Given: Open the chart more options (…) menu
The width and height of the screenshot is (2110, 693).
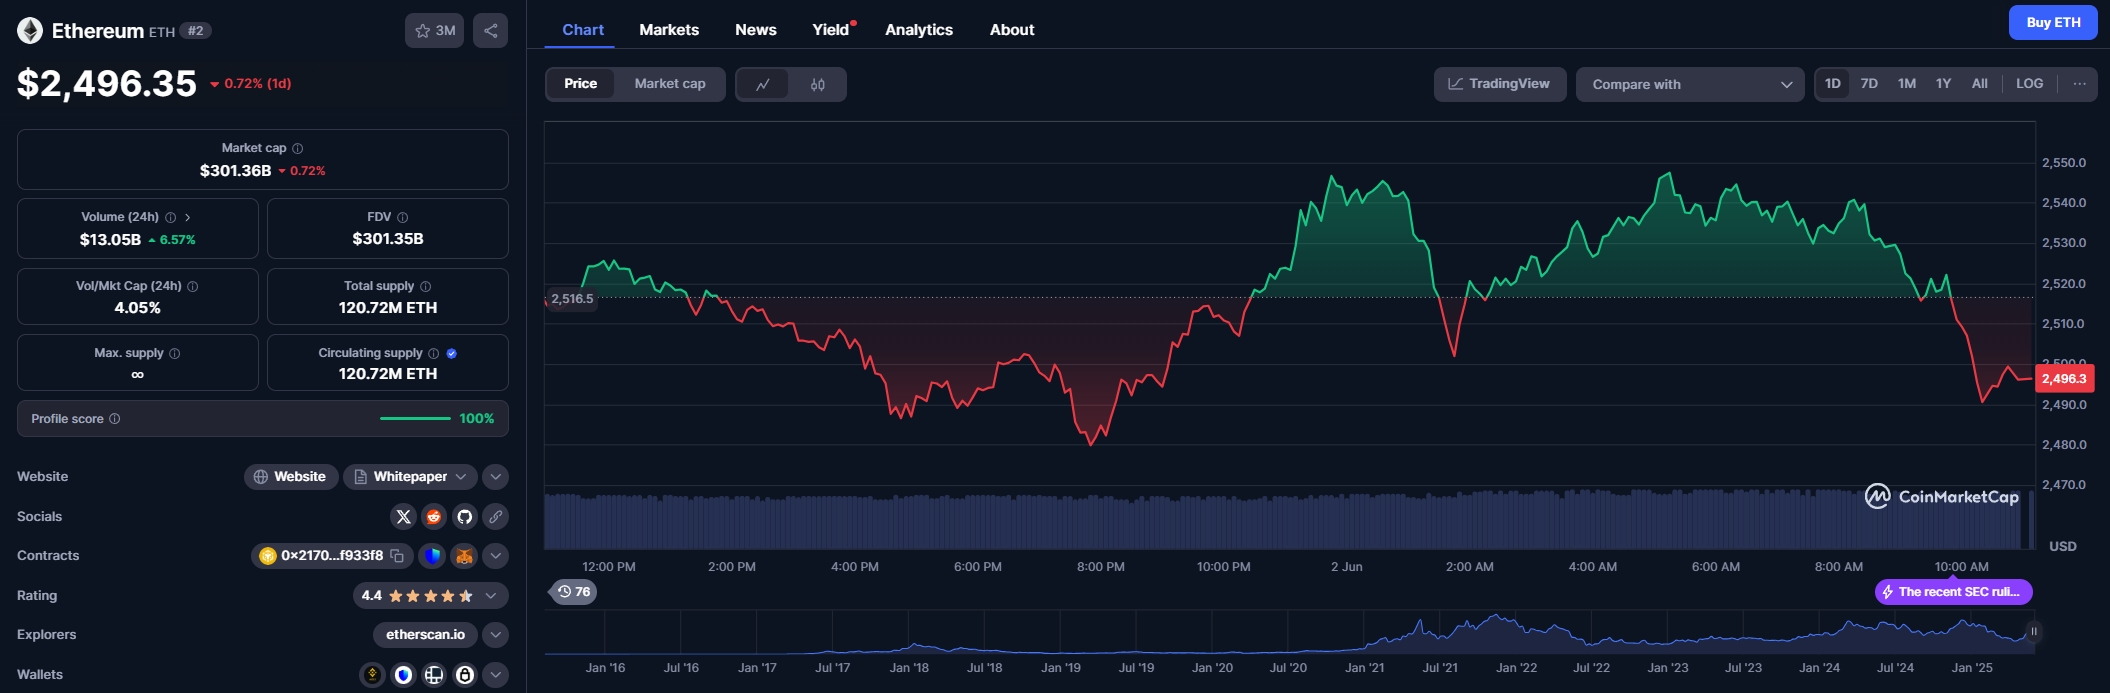Looking at the screenshot, I should pos(2079,84).
